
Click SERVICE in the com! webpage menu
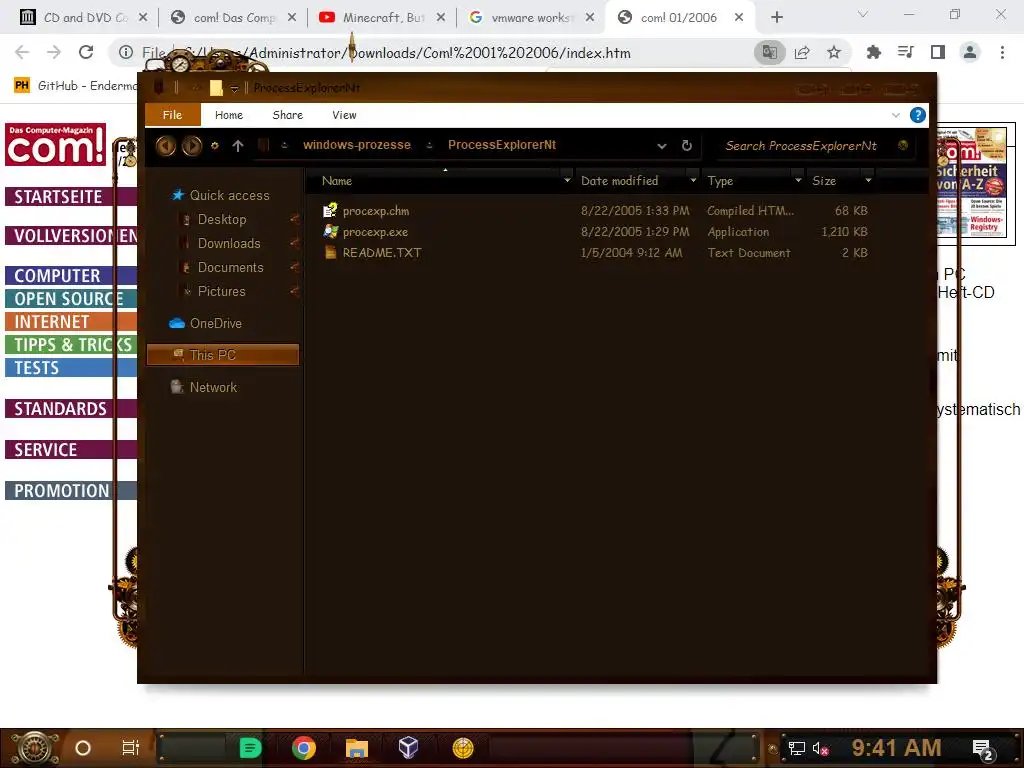(71, 449)
